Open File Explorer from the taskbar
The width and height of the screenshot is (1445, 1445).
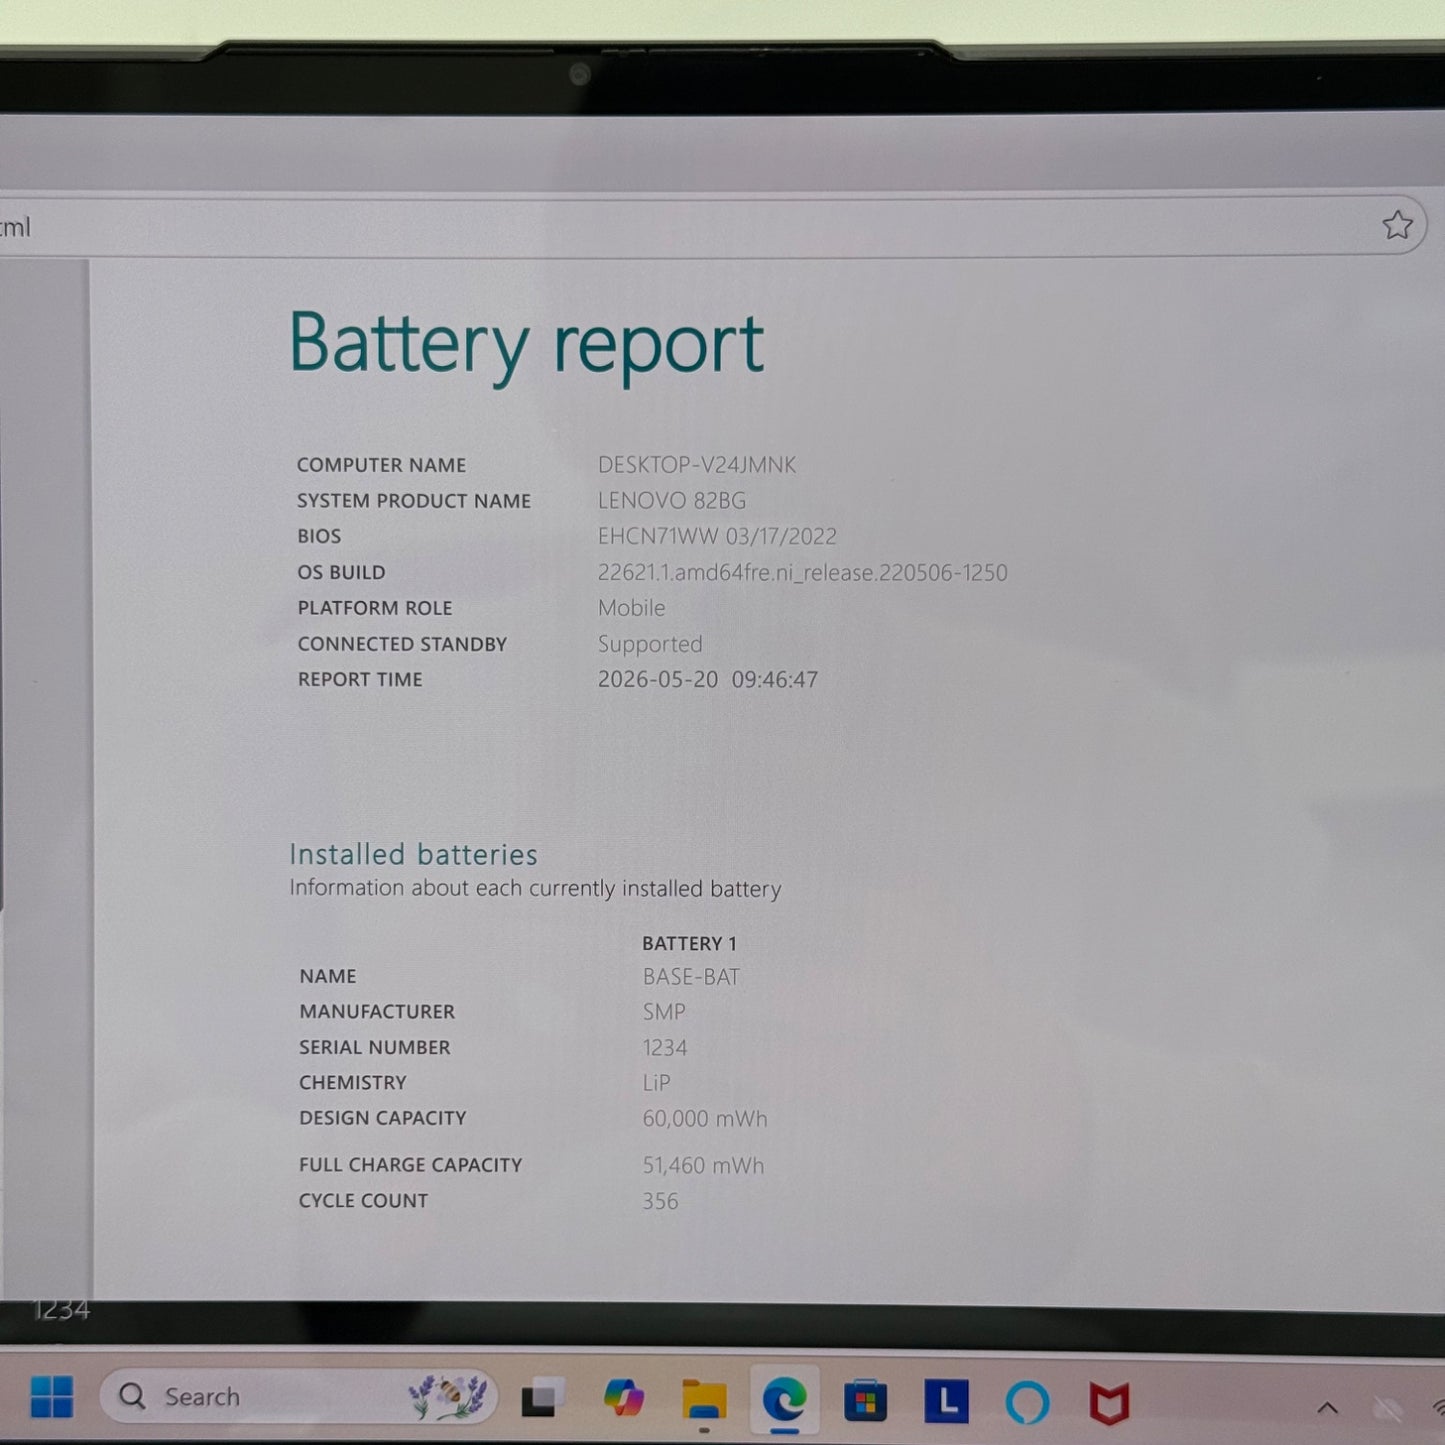pyautogui.click(x=704, y=1399)
